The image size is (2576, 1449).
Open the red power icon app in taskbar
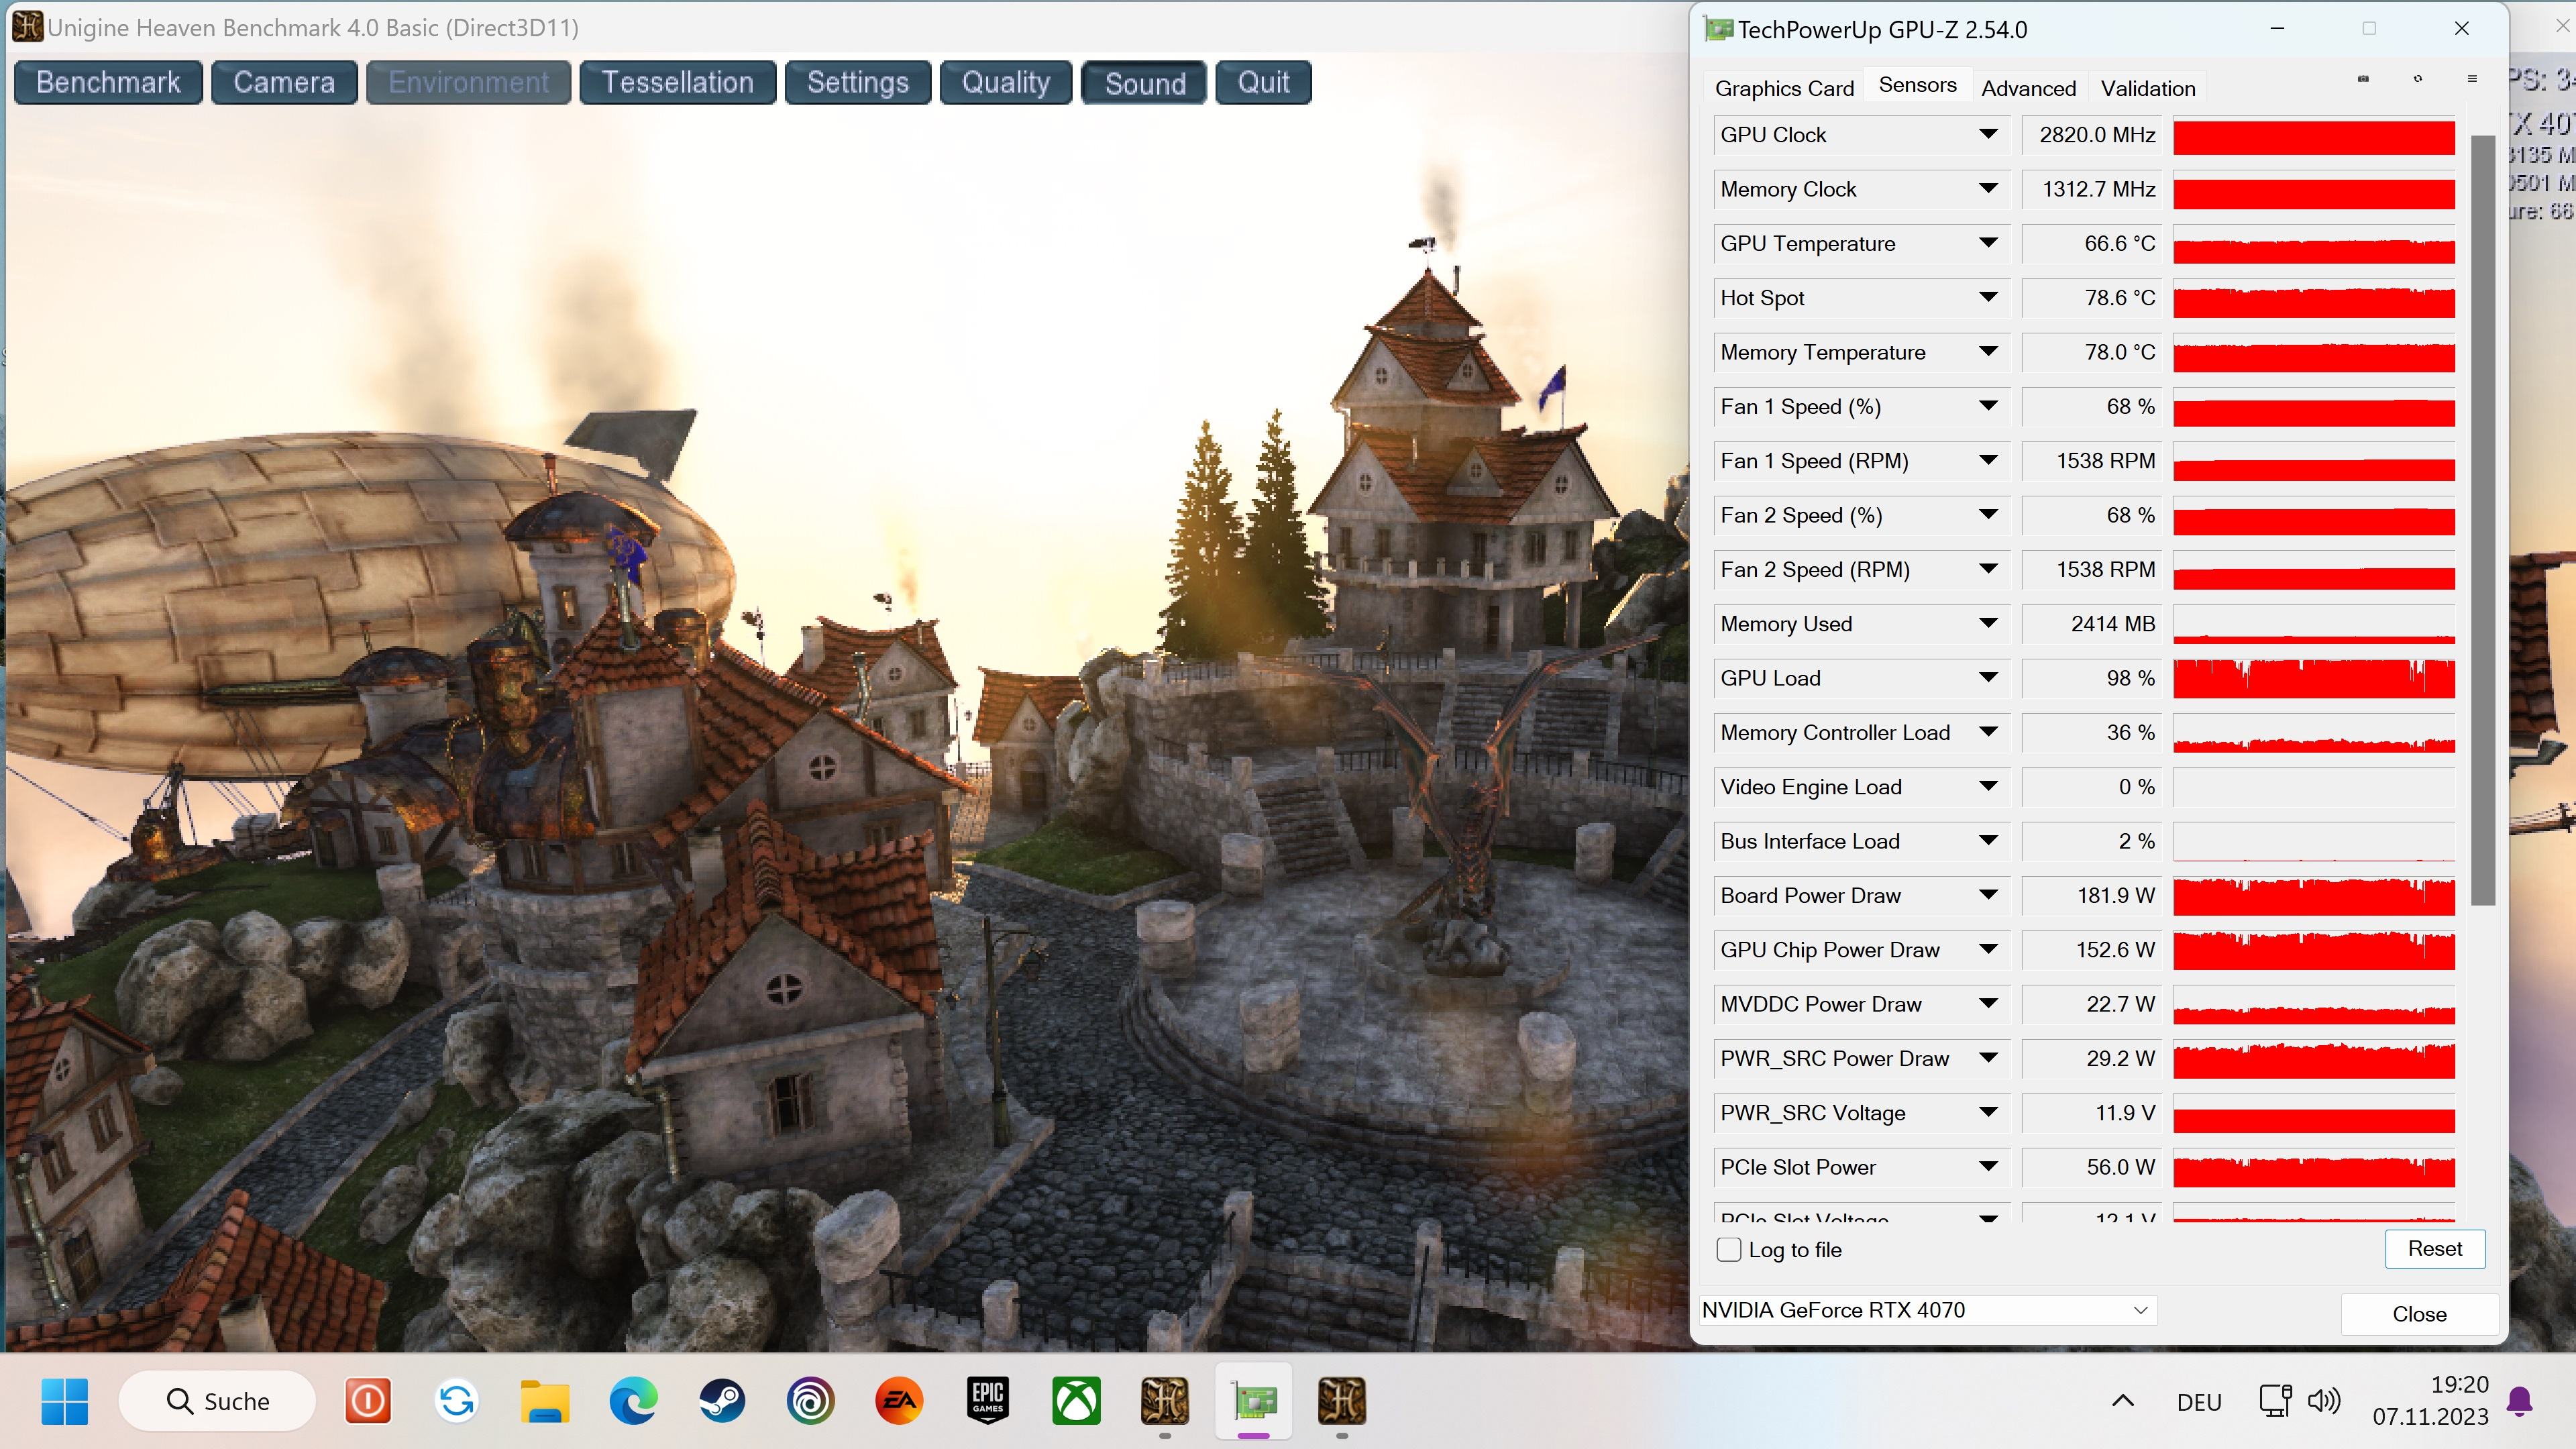[x=368, y=1401]
